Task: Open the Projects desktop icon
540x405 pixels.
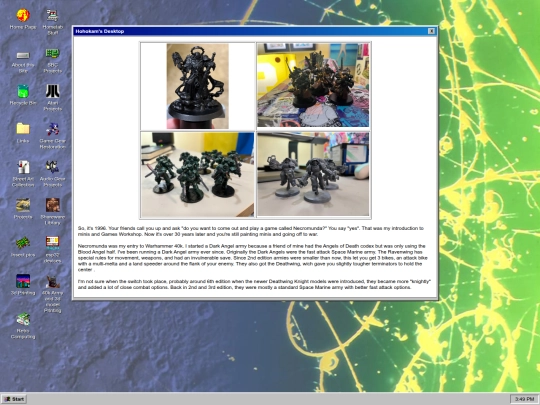Action: [x=23, y=209]
